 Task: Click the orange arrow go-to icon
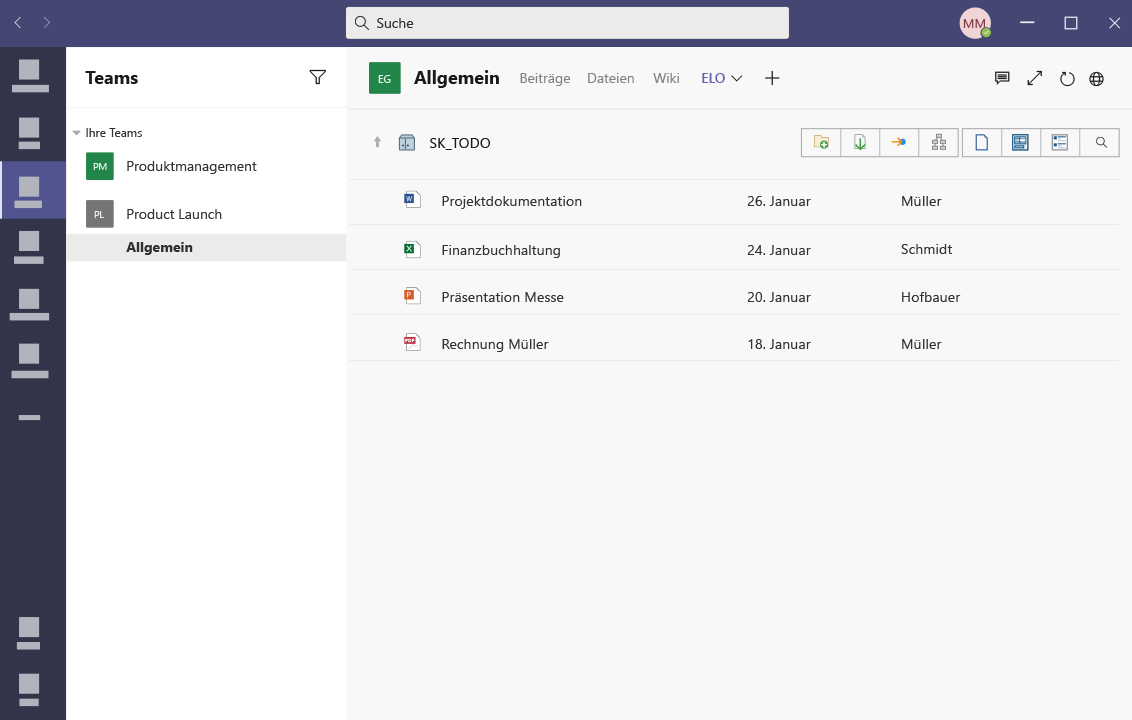899,142
